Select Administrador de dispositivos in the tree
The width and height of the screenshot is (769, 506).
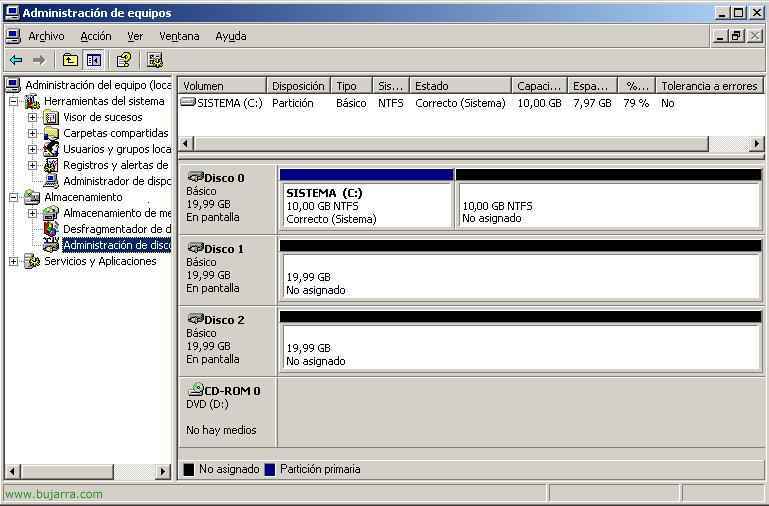pos(117,181)
